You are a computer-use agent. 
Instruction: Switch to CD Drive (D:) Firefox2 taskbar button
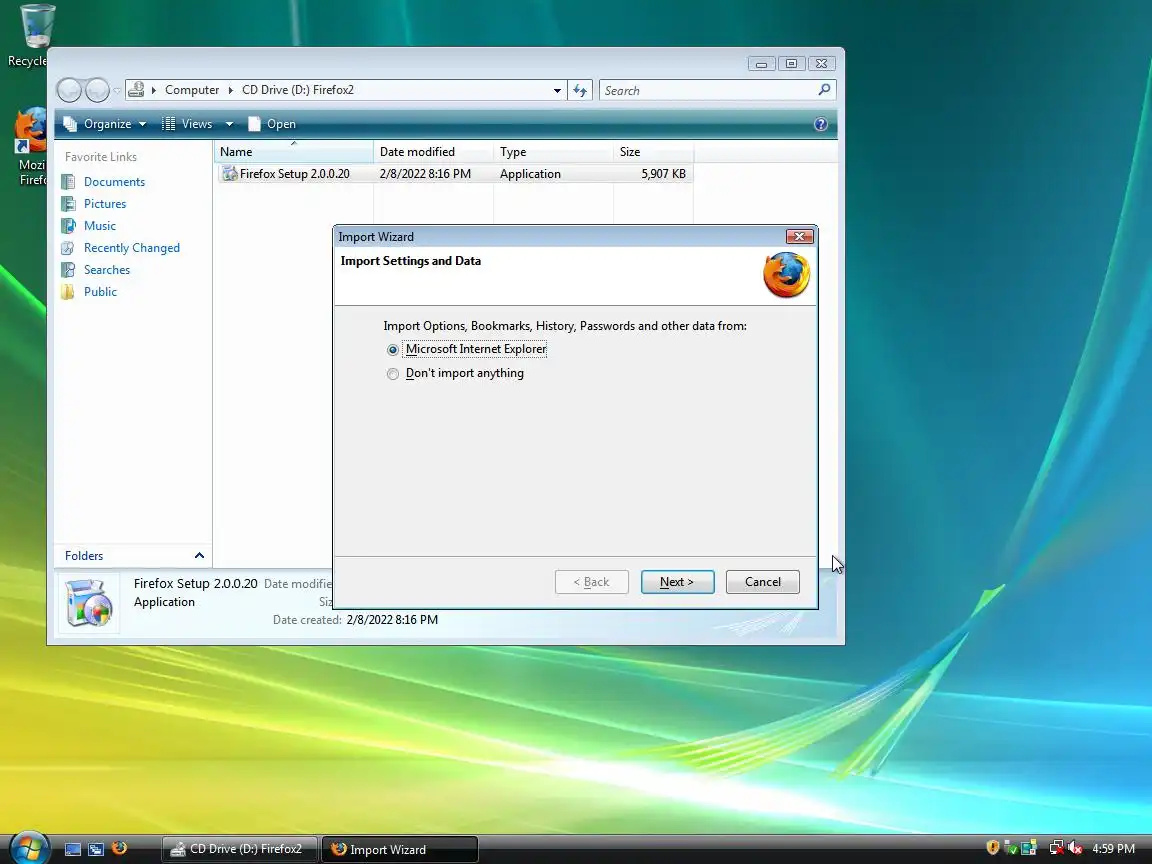pyautogui.click(x=240, y=849)
